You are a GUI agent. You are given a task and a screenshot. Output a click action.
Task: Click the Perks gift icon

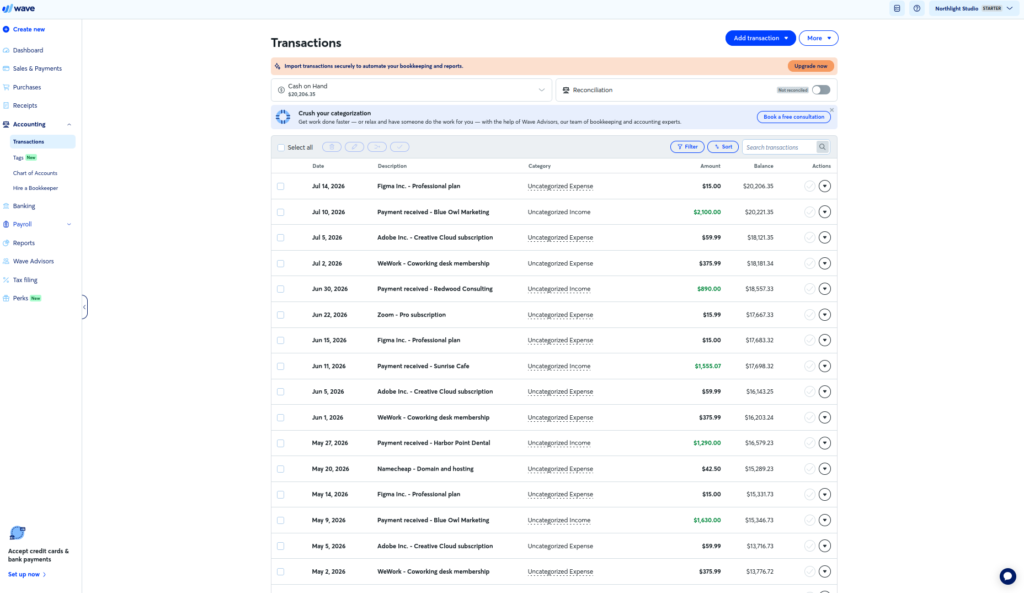(6, 298)
